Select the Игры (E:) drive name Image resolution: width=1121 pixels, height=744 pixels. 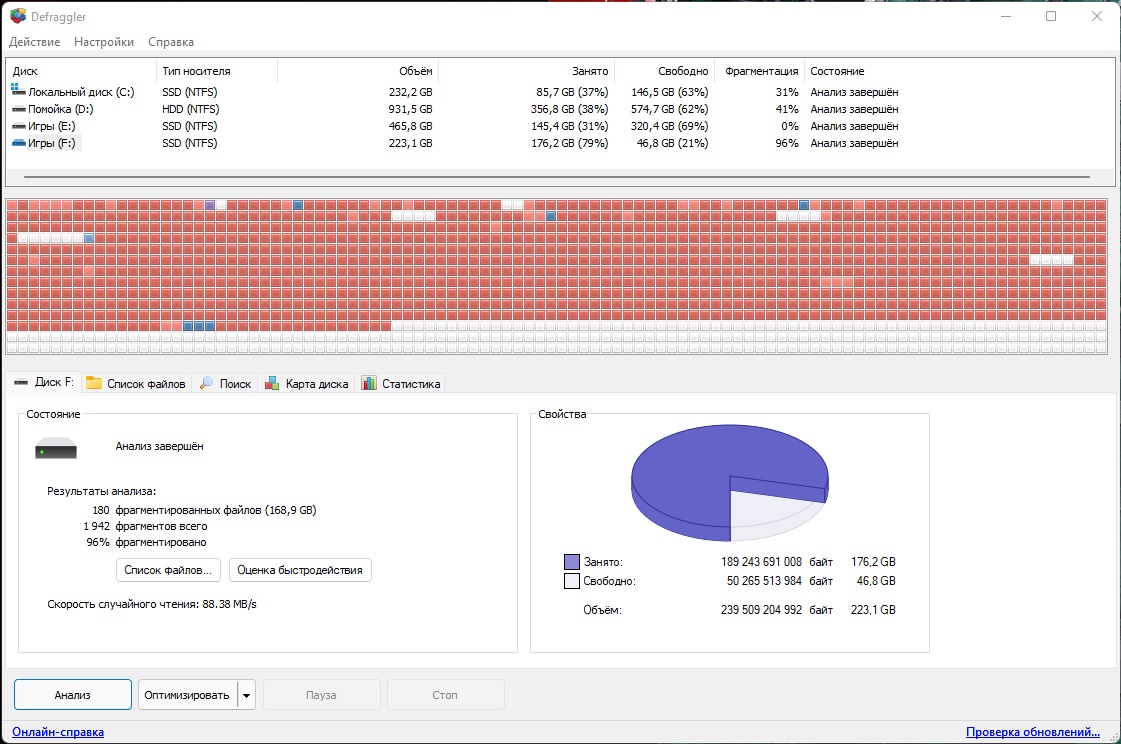[51, 127]
